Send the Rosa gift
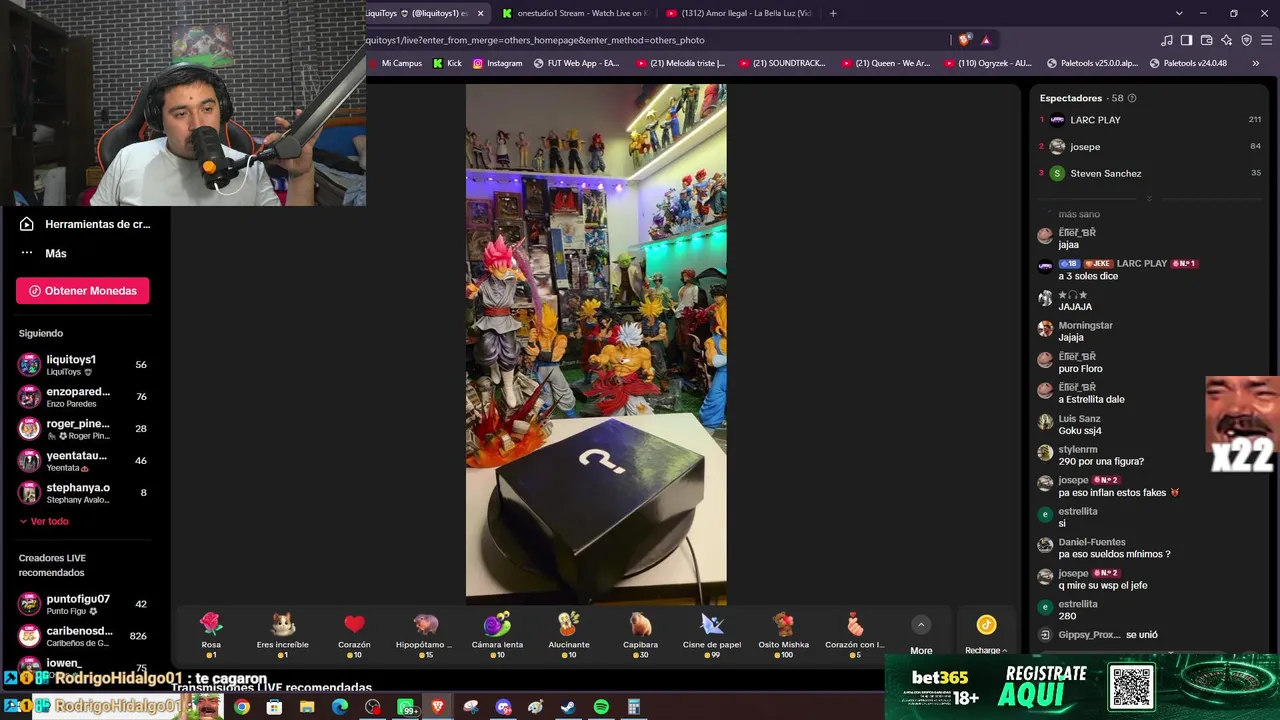The image size is (1280, 720). [x=211, y=634]
